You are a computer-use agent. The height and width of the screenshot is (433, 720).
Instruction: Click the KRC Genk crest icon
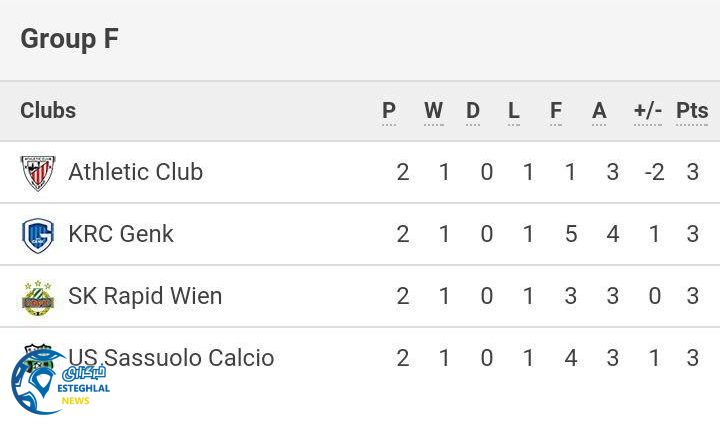[38, 235]
